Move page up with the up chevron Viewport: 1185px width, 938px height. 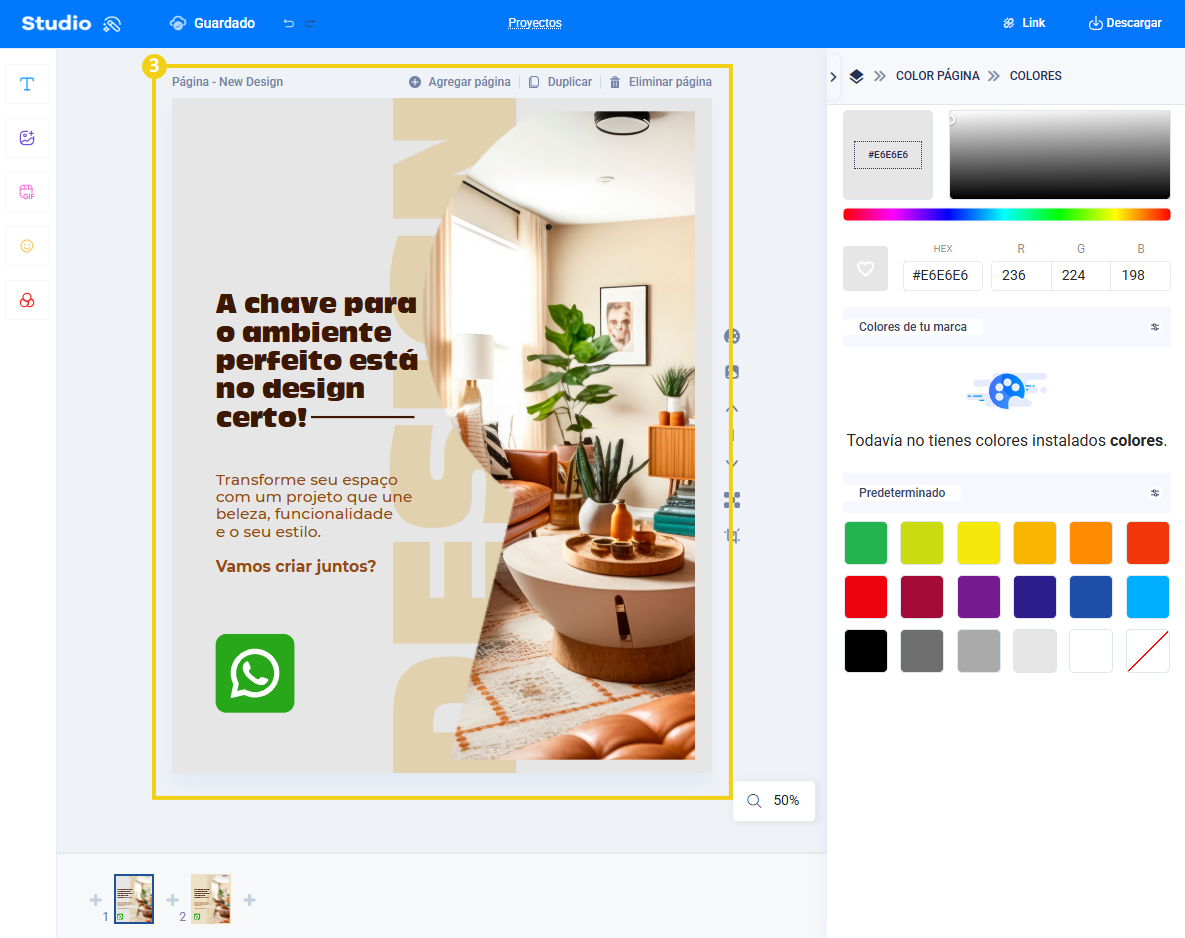(732, 409)
